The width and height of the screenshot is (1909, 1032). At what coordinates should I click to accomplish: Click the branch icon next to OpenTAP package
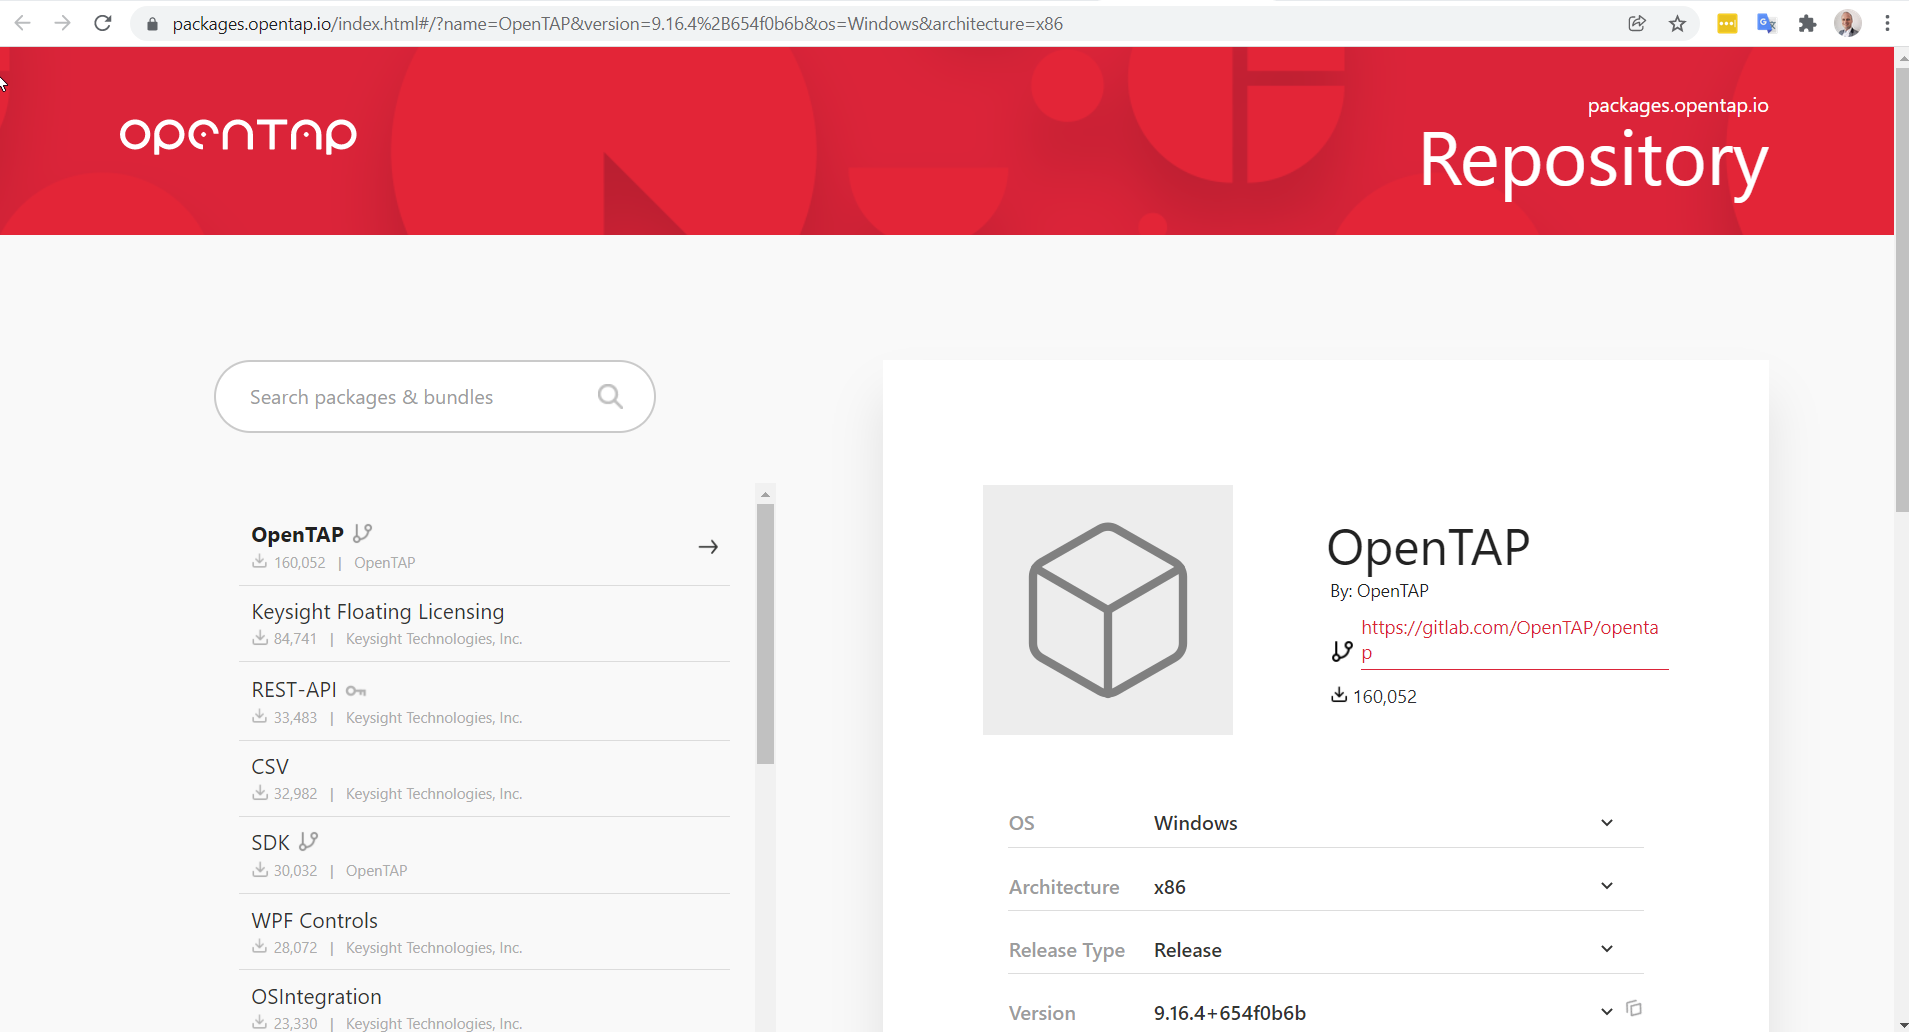pyautogui.click(x=361, y=533)
